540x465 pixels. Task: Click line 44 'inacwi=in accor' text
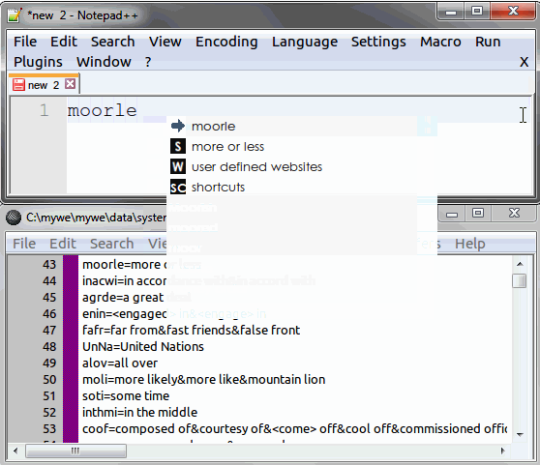(x=124, y=281)
